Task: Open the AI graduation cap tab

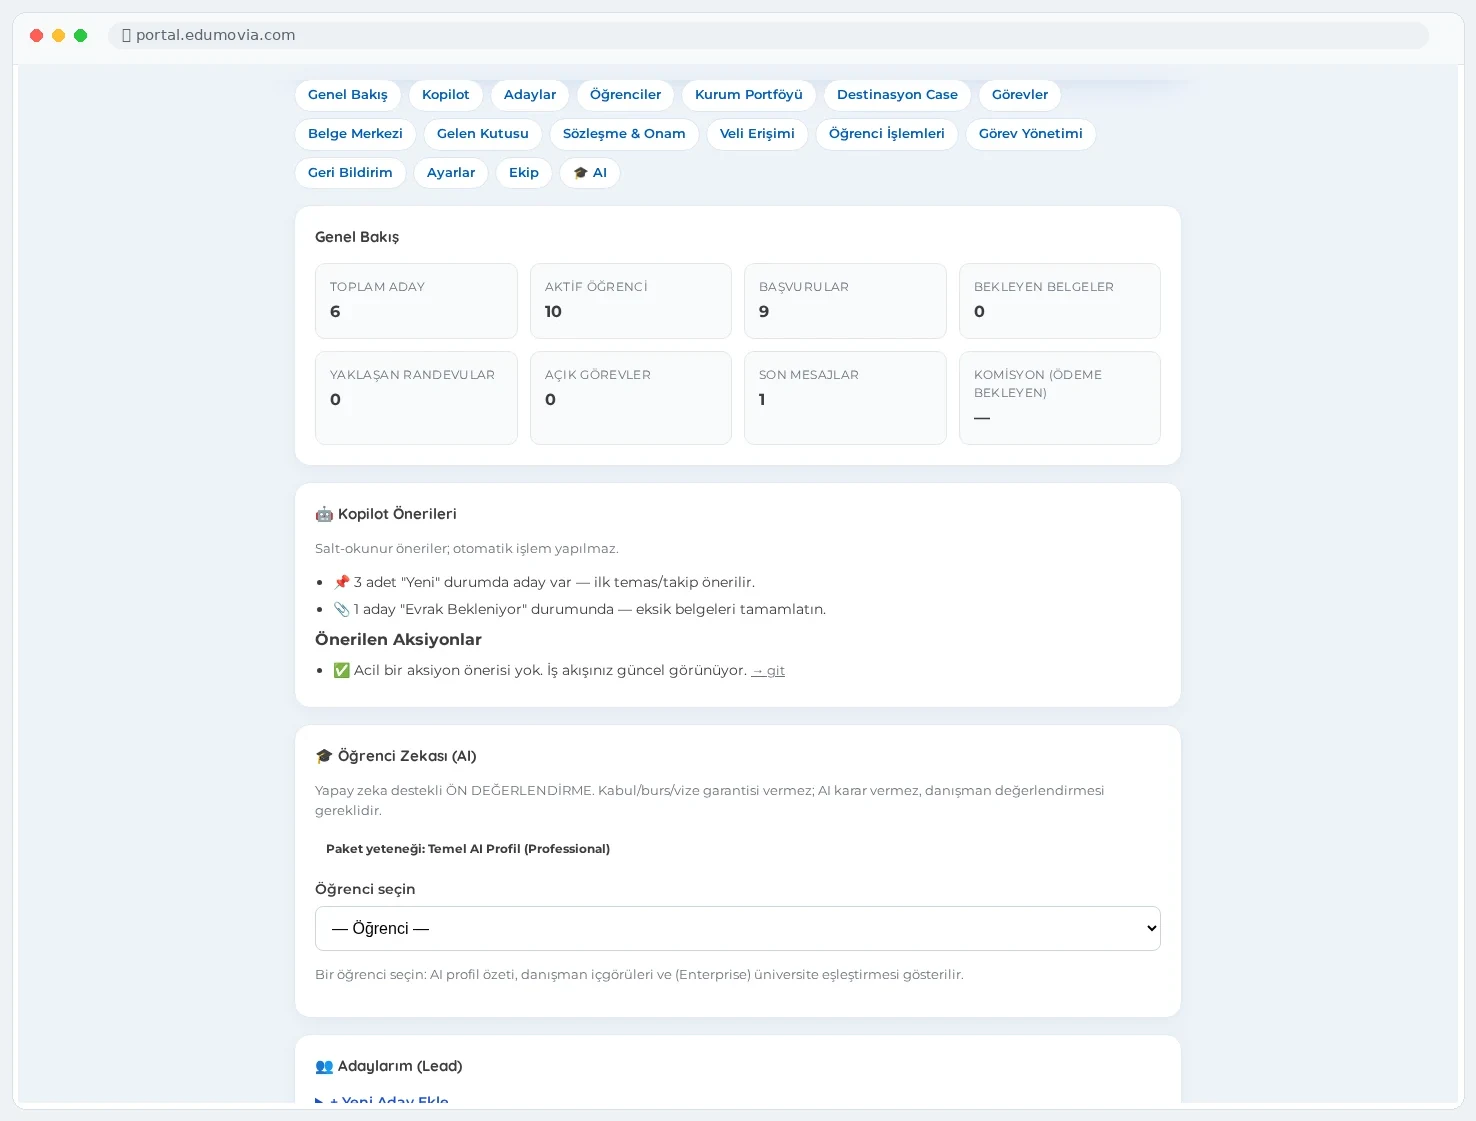Action: [x=590, y=173]
